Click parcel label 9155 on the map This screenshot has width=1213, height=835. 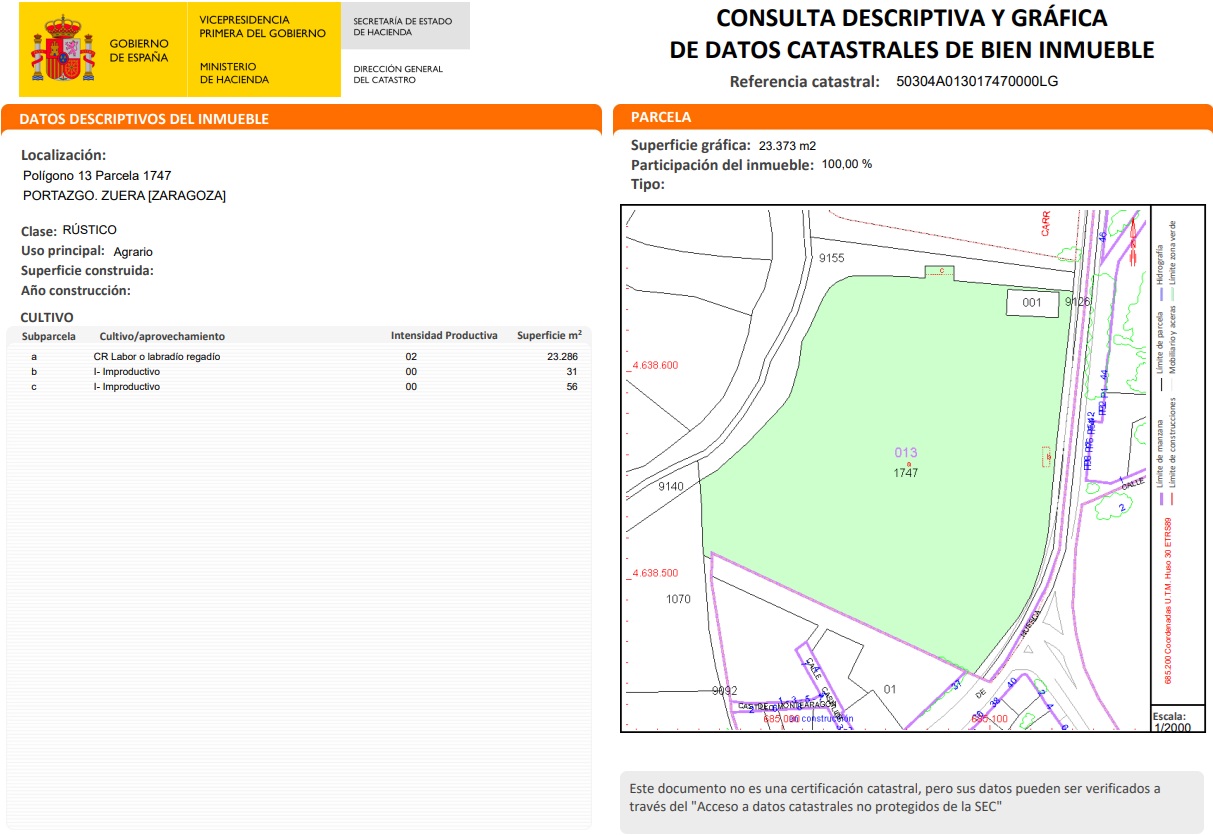coord(832,258)
